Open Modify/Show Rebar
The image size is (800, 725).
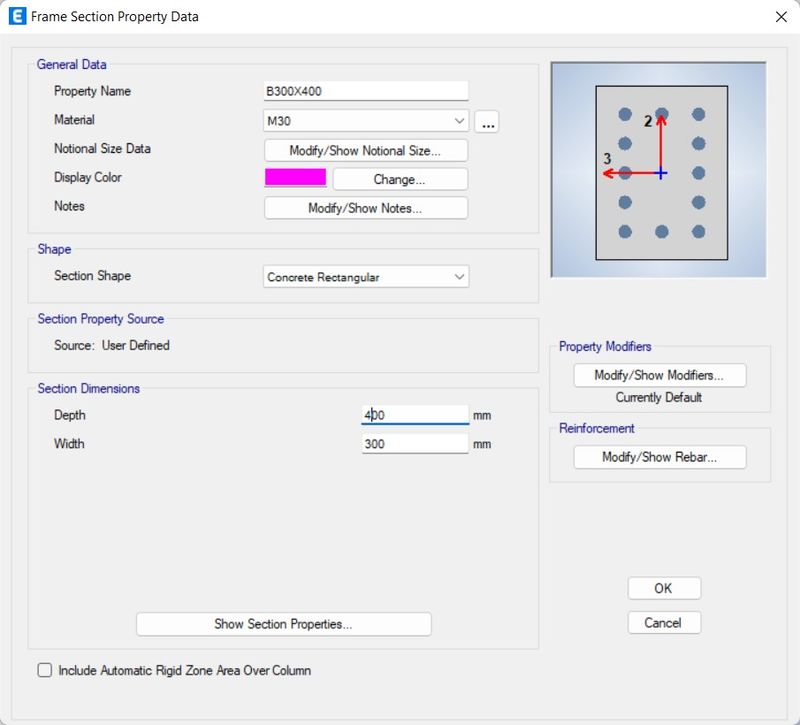point(660,457)
